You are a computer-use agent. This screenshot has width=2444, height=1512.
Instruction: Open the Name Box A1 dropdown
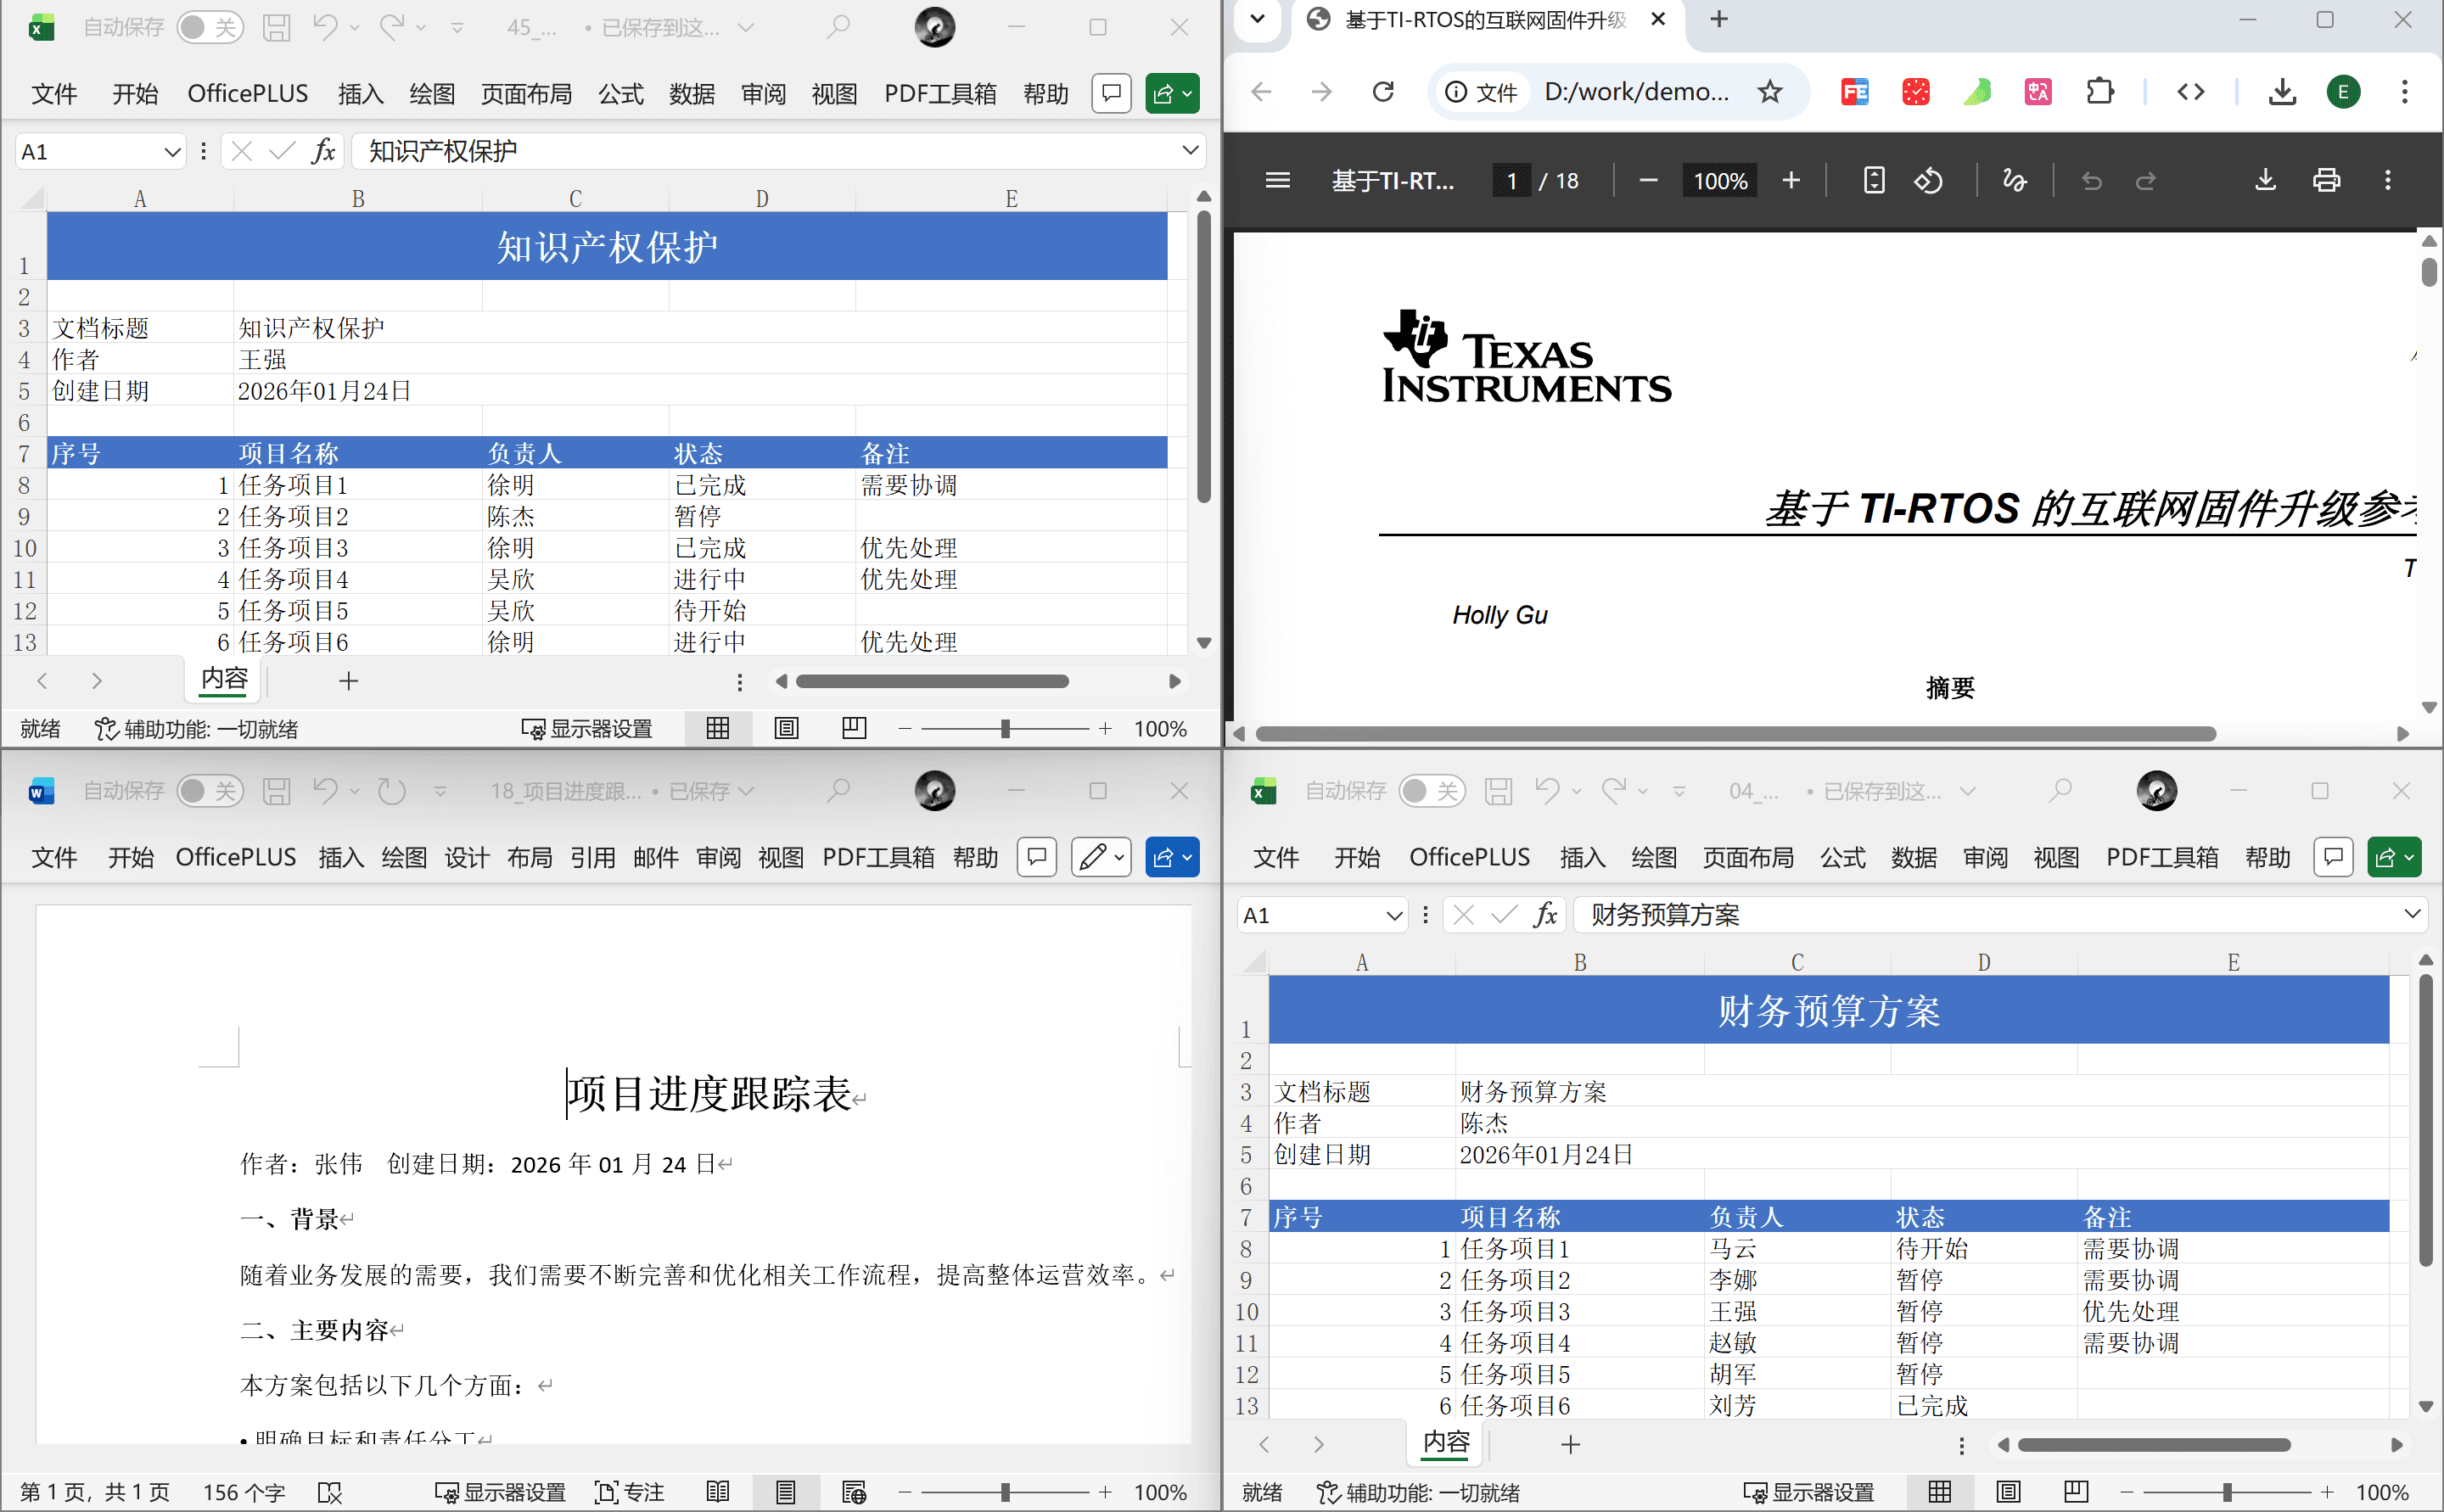171,151
